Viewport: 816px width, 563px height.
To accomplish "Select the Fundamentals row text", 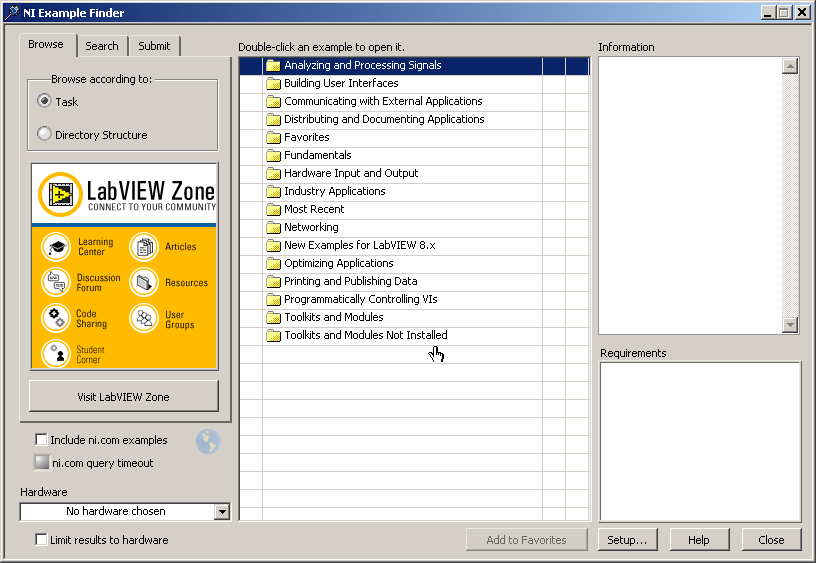I will pyautogui.click(x=317, y=155).
